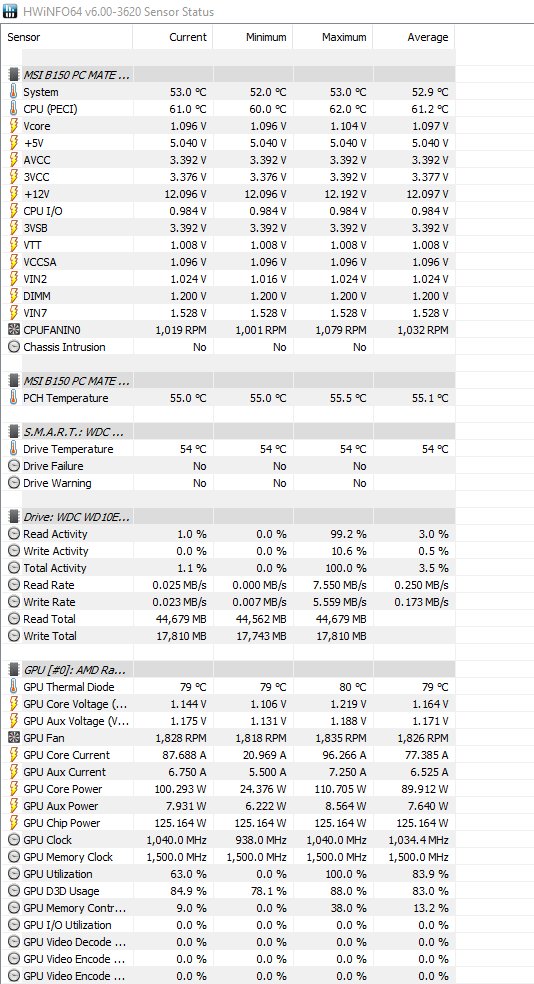Click the icon beside GPU Utilization
Image resolution: width=534 pixels, height=984 pixels.
click(14, 874)
